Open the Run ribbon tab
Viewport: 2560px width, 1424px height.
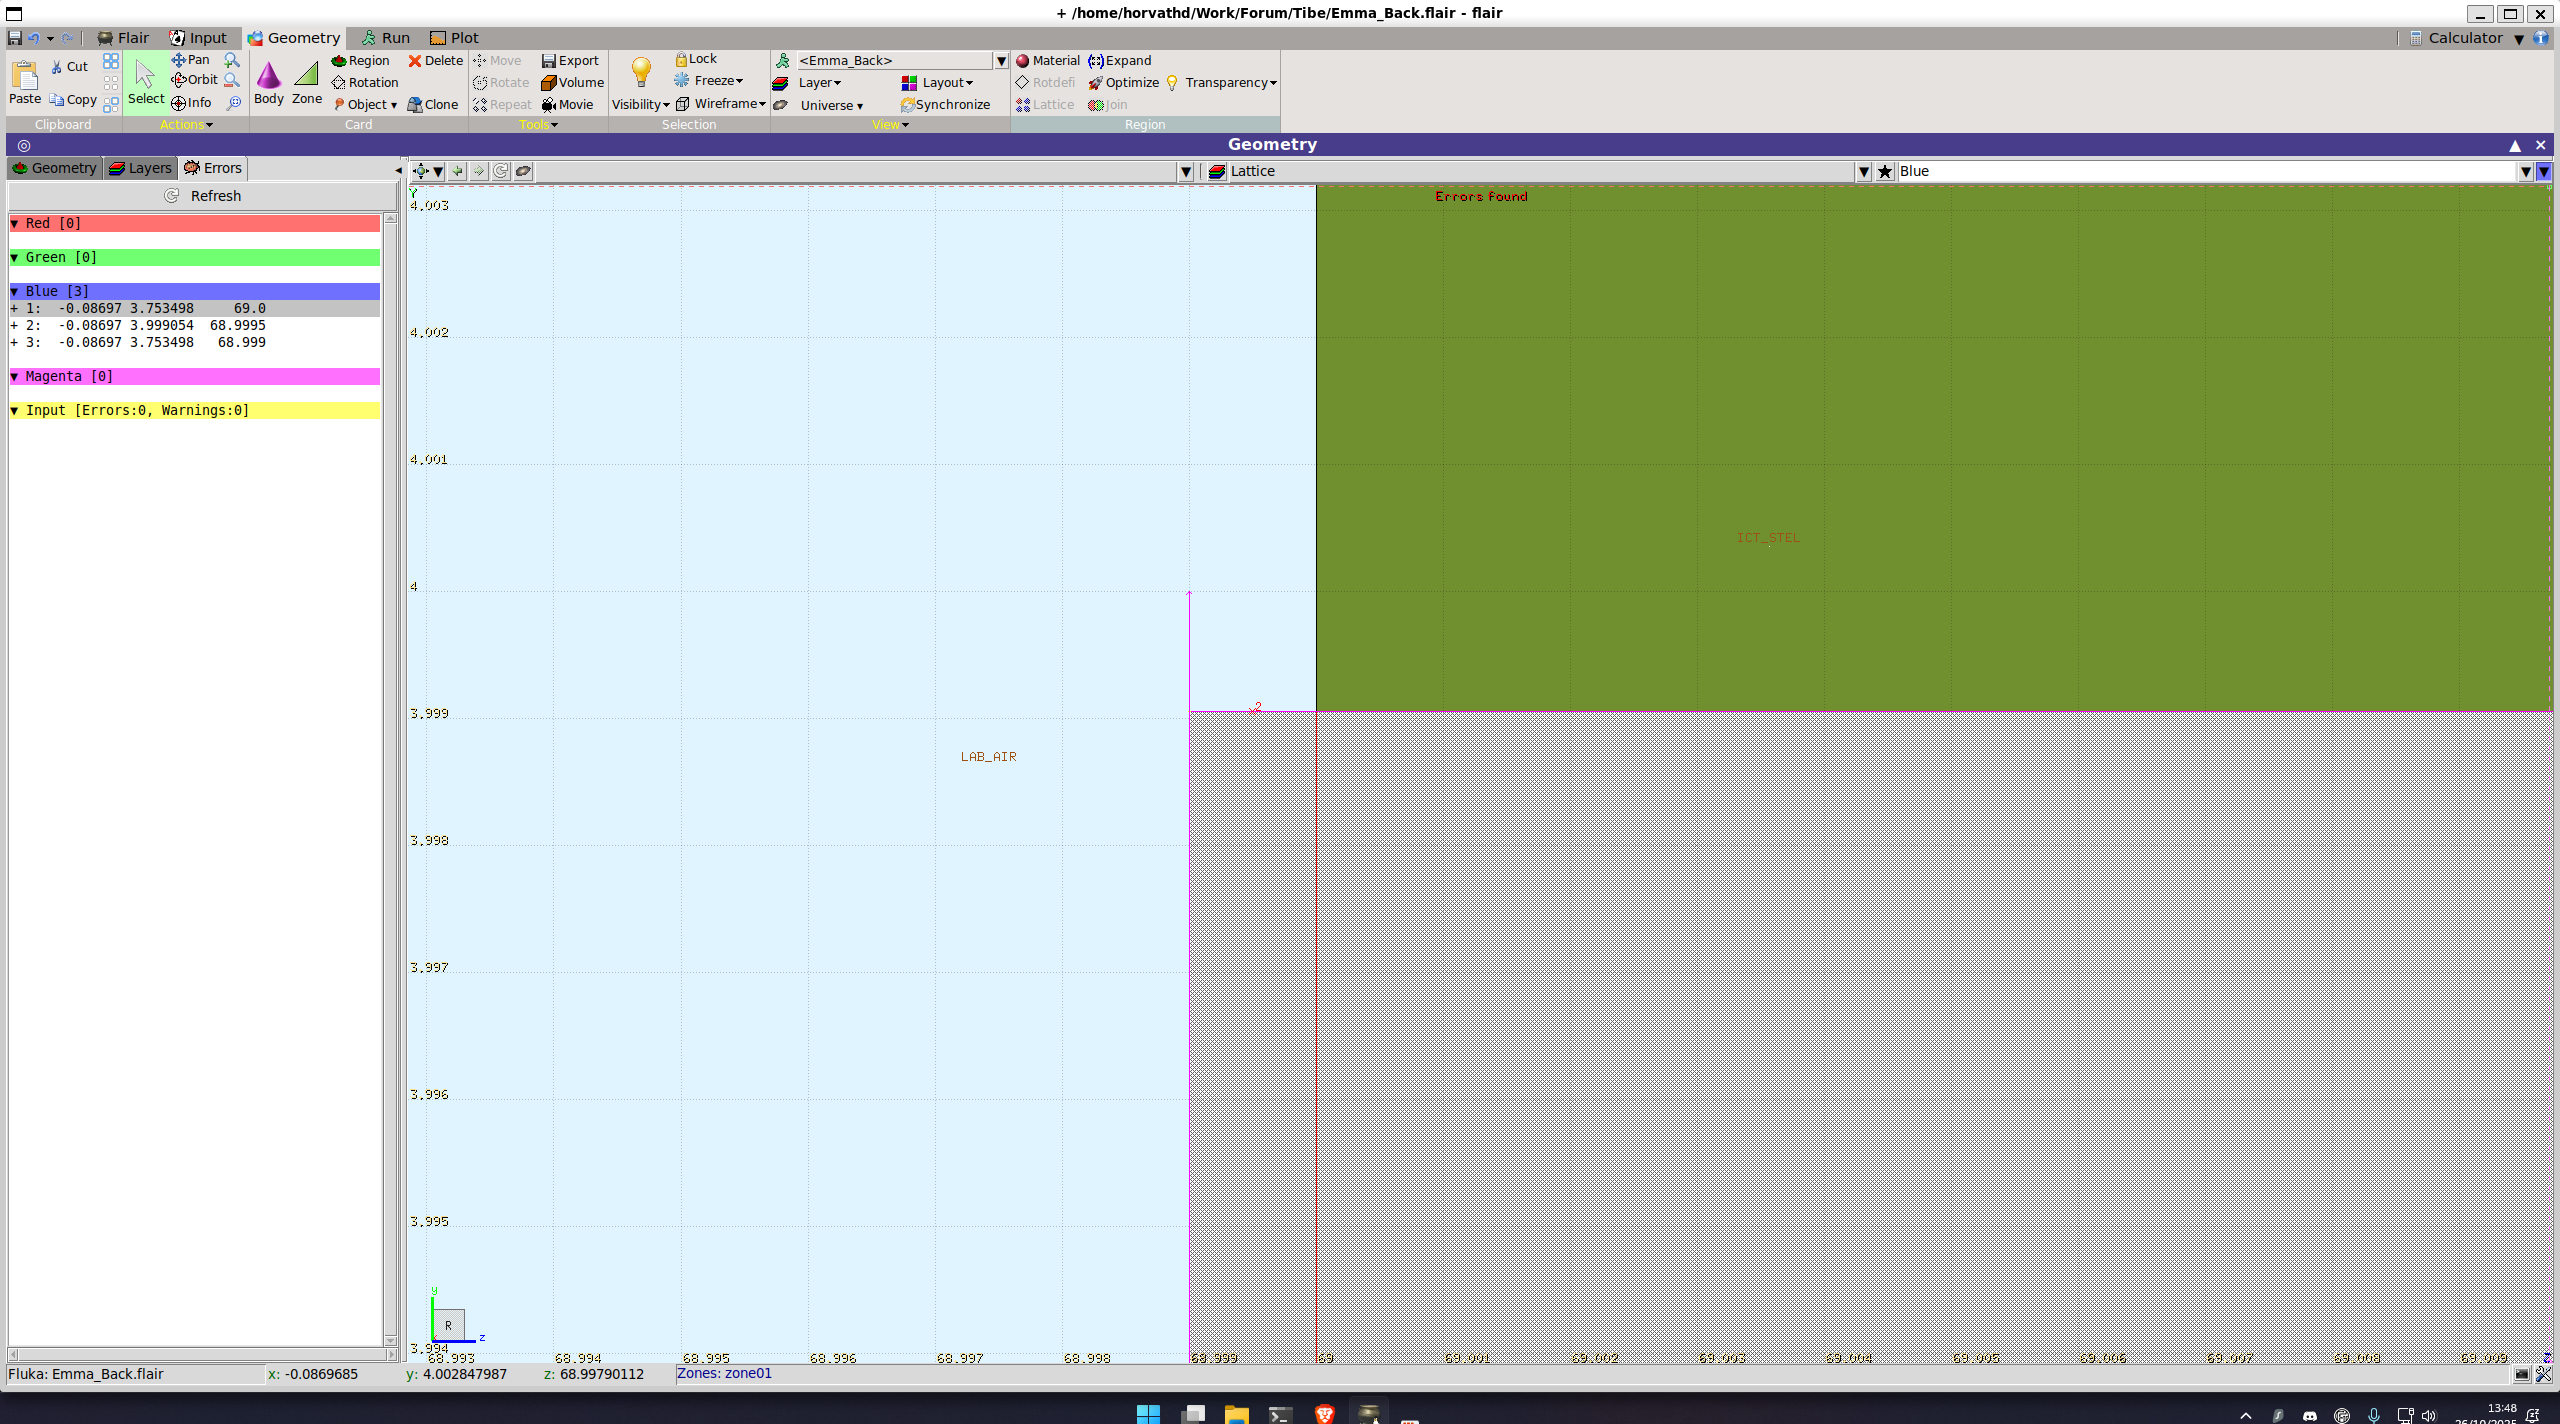(x=385, y=38)
